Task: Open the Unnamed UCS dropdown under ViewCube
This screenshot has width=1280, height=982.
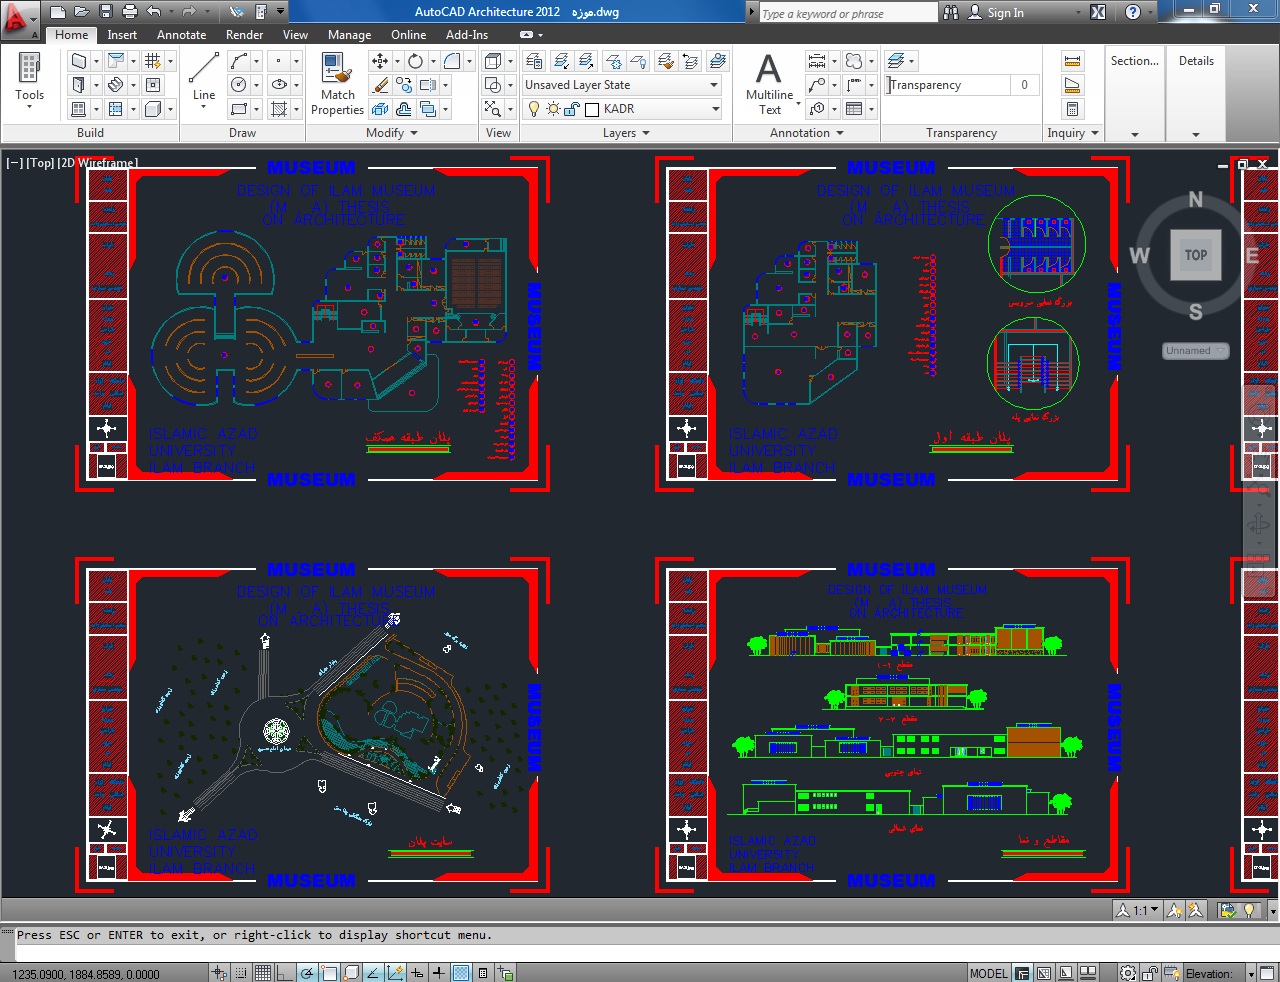Action: 1195,351
